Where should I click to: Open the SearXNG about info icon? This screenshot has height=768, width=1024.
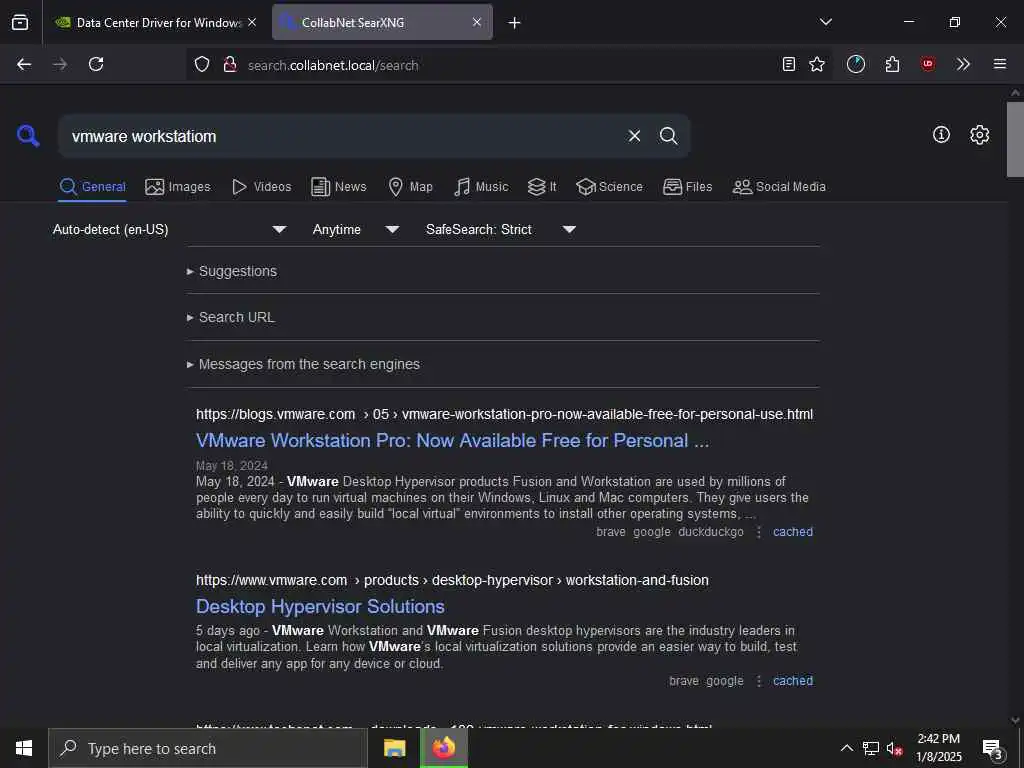coord(941,135)
